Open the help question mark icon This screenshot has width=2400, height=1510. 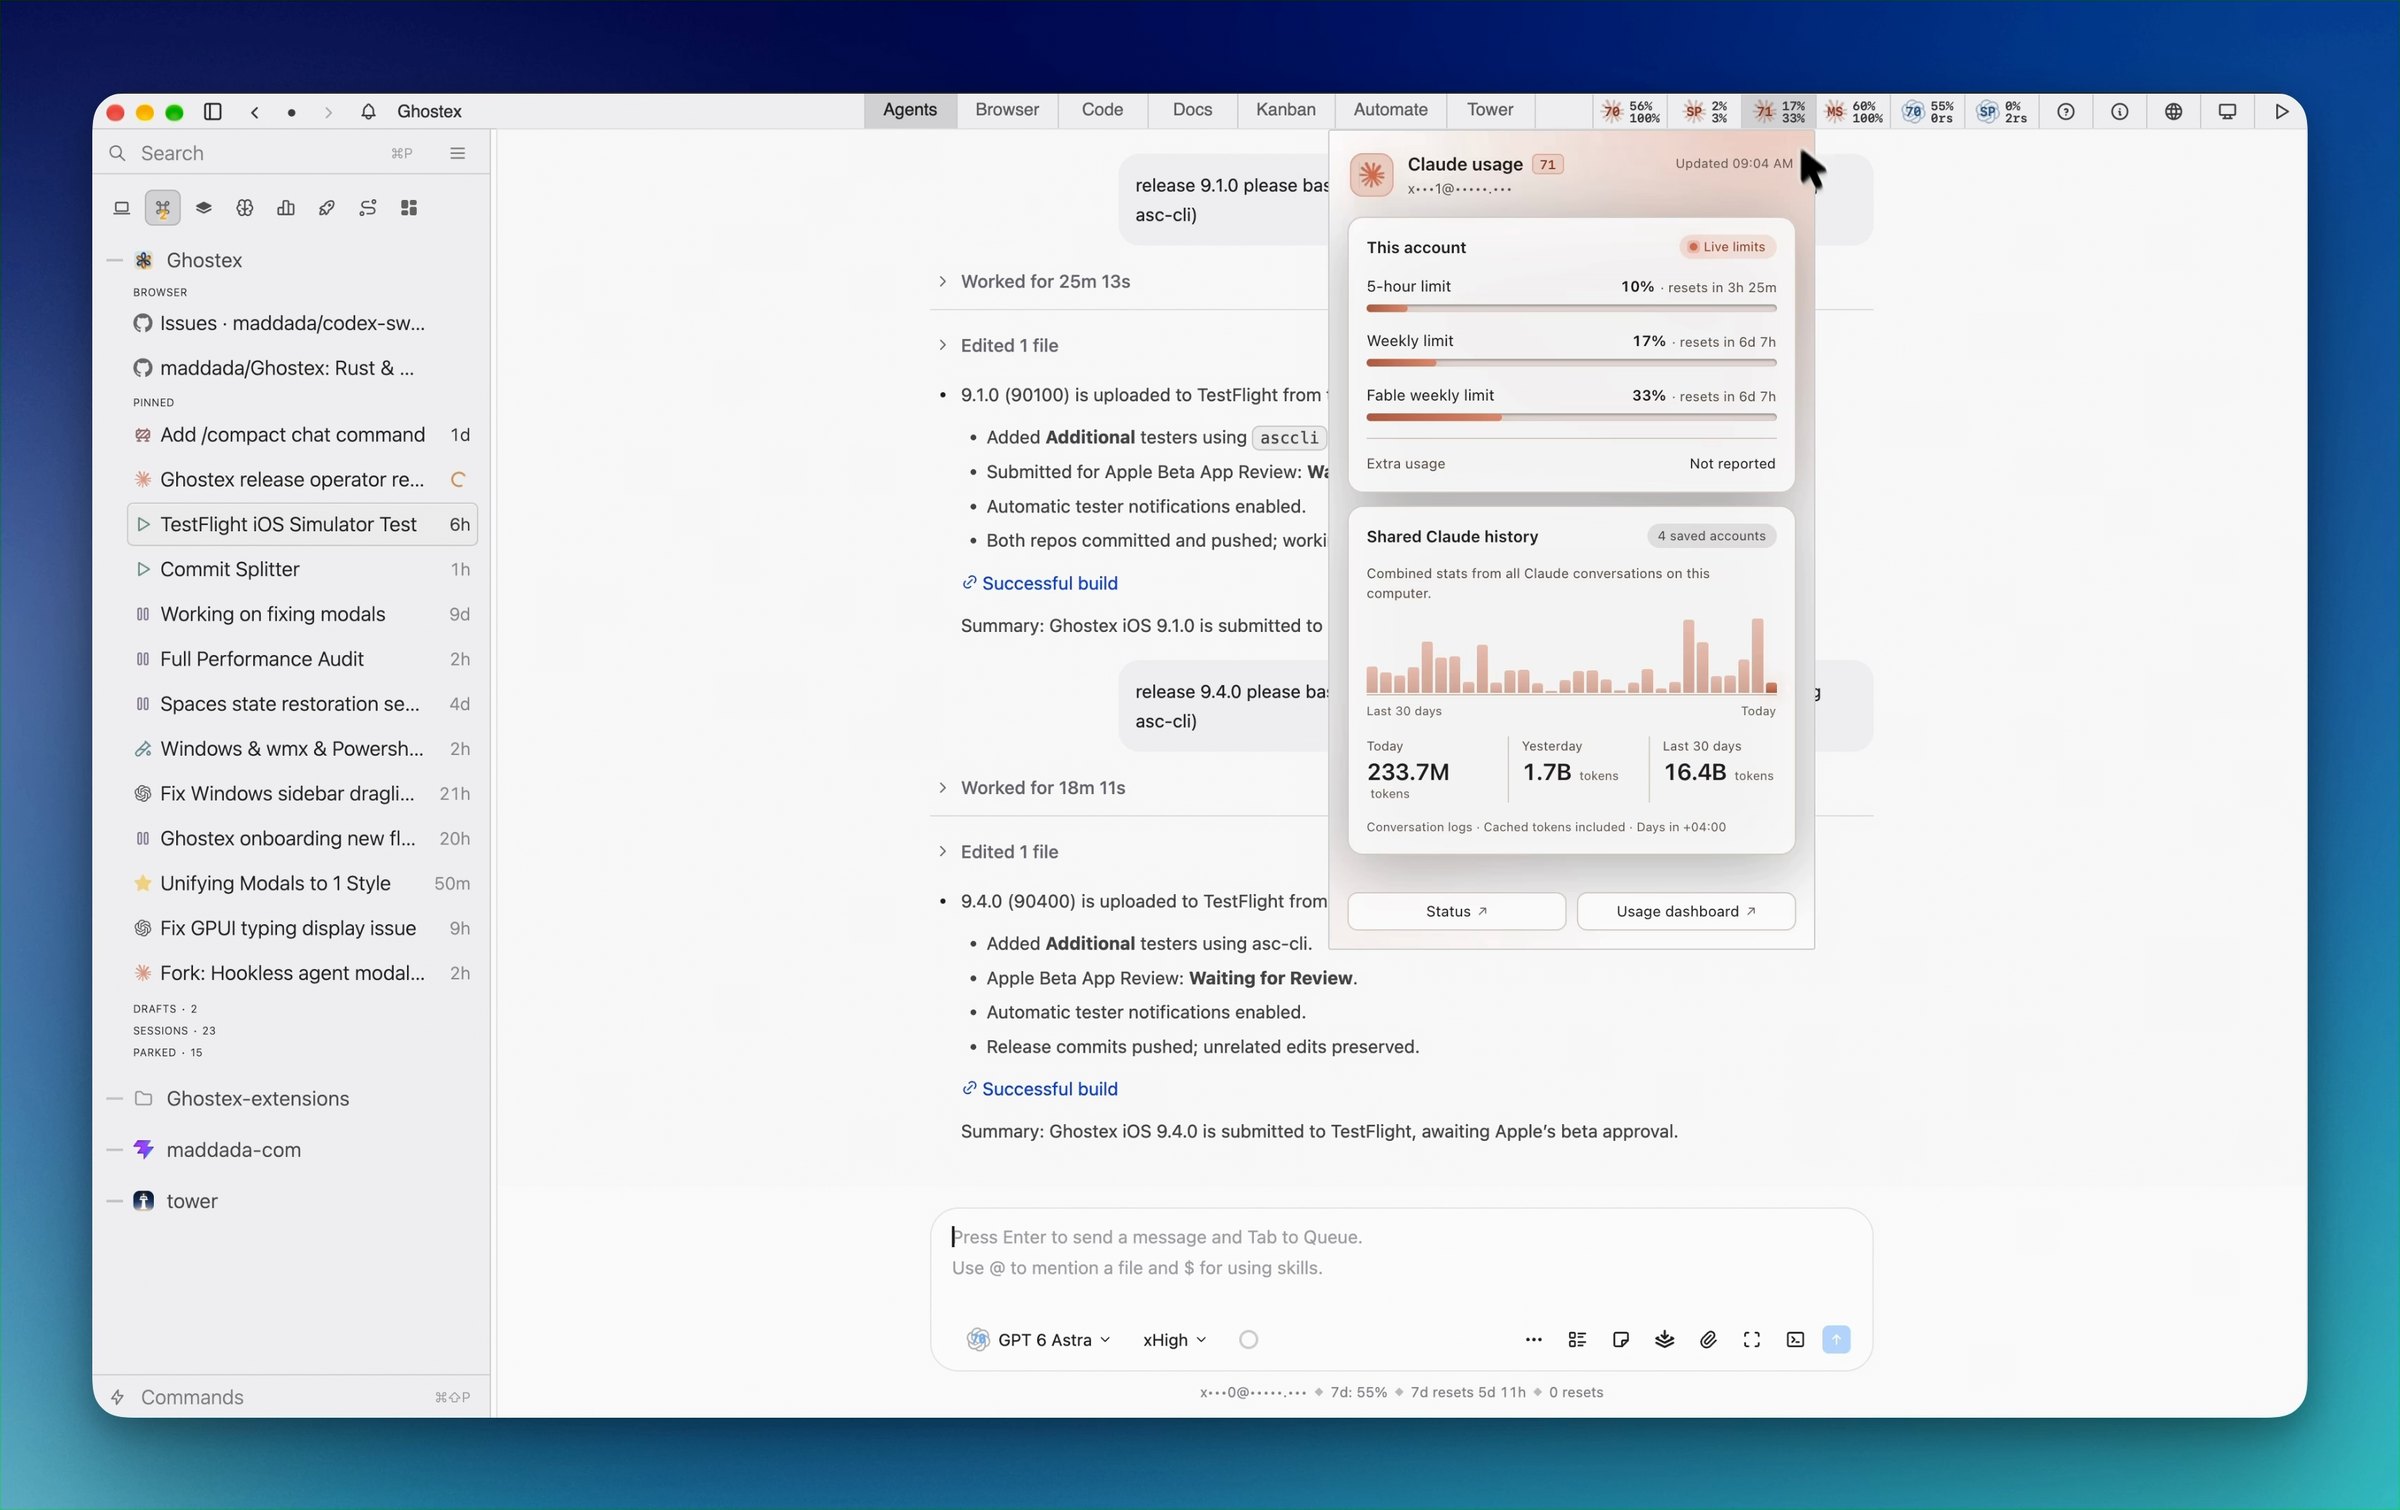coord(2066,111)
